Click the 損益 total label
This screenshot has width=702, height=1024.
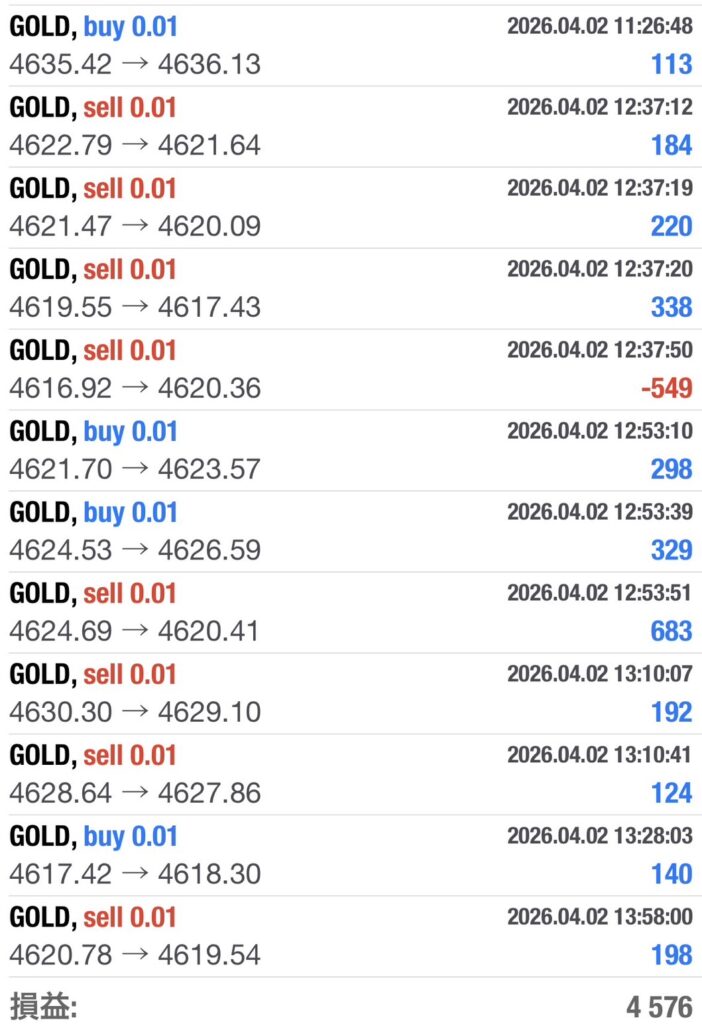tap(44, 1005)
